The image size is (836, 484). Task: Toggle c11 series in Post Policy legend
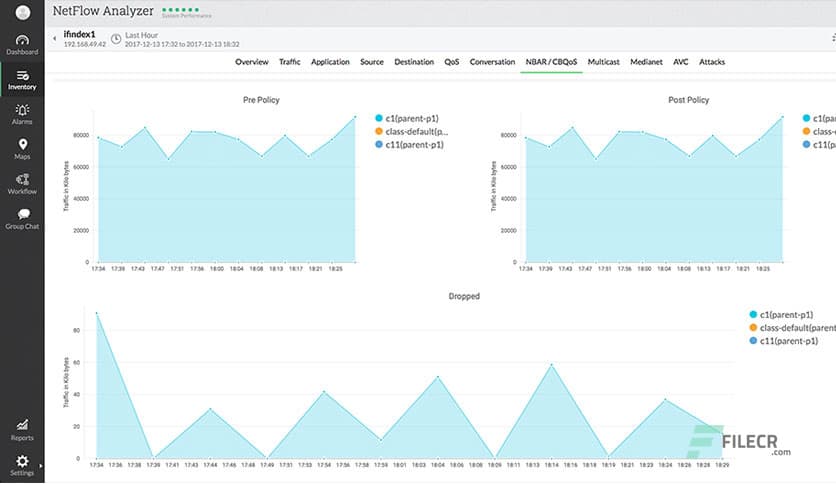click(x=819, y=144)
